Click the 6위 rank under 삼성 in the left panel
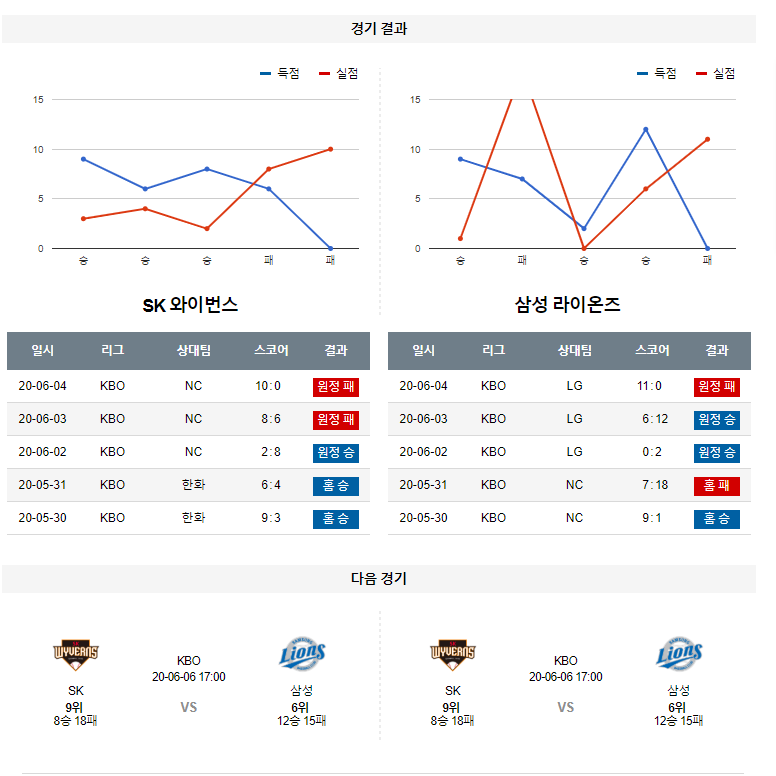The height and width of the screenshot is (776, 776). pos(300,708)
